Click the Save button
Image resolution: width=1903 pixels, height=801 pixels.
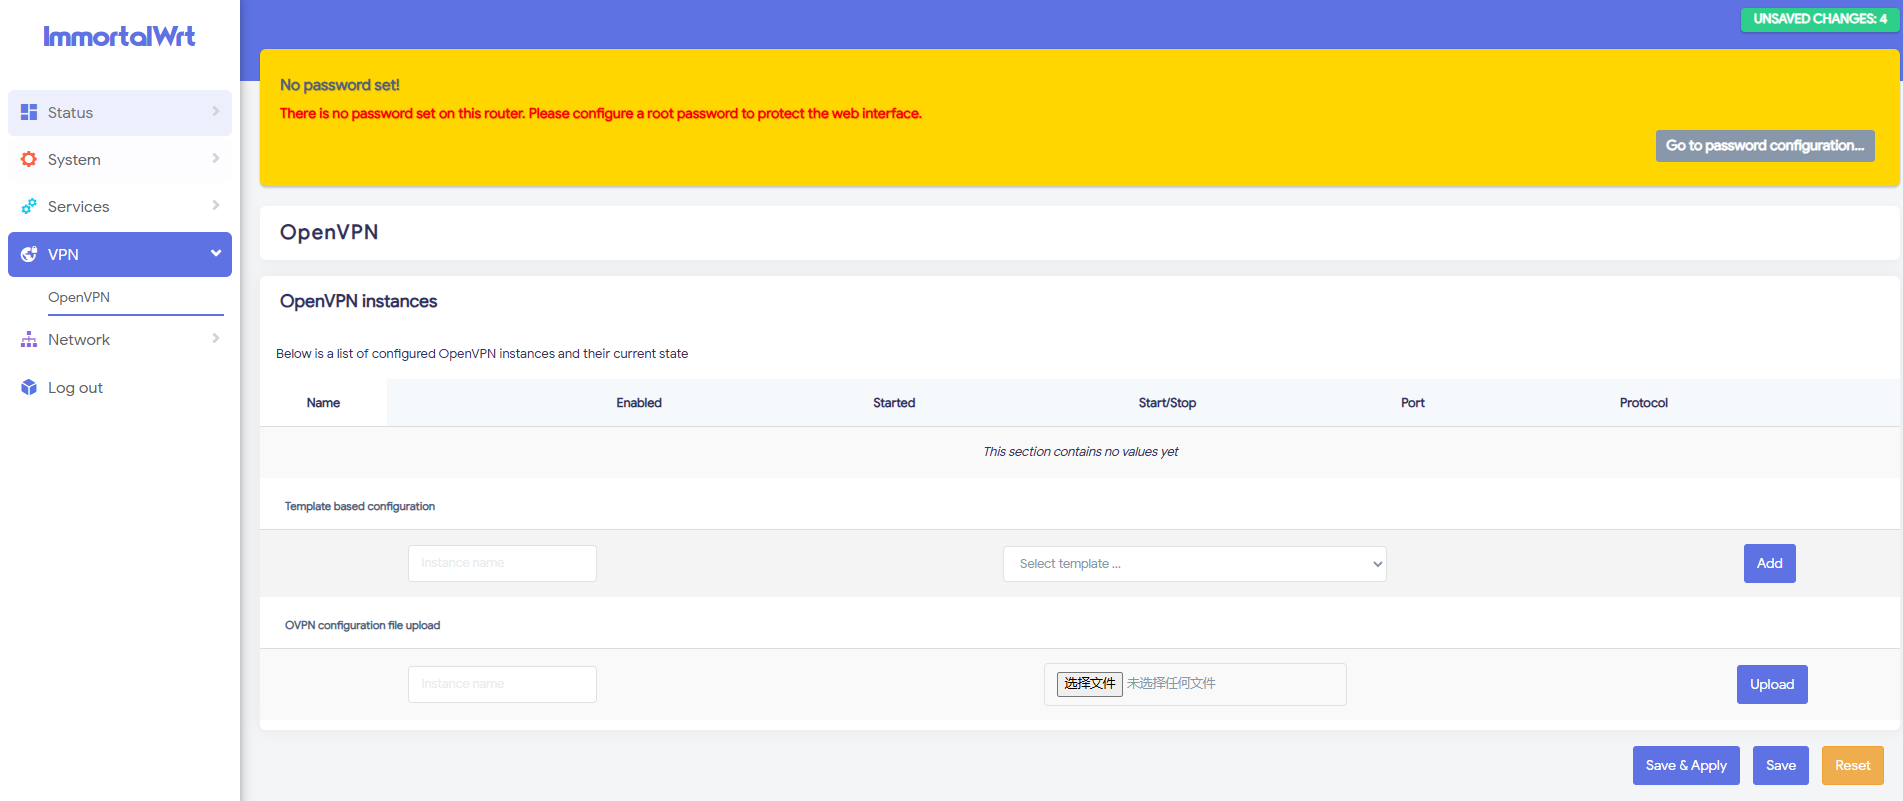[x=1780, y=765]
